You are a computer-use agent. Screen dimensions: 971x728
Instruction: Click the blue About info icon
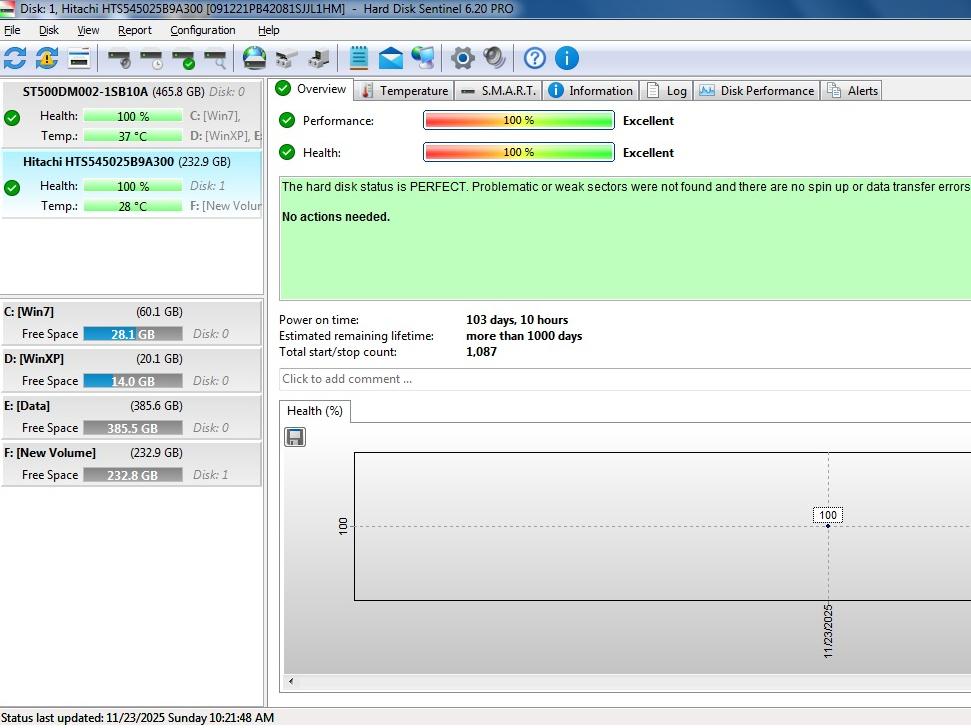click(x=566, y=58)
